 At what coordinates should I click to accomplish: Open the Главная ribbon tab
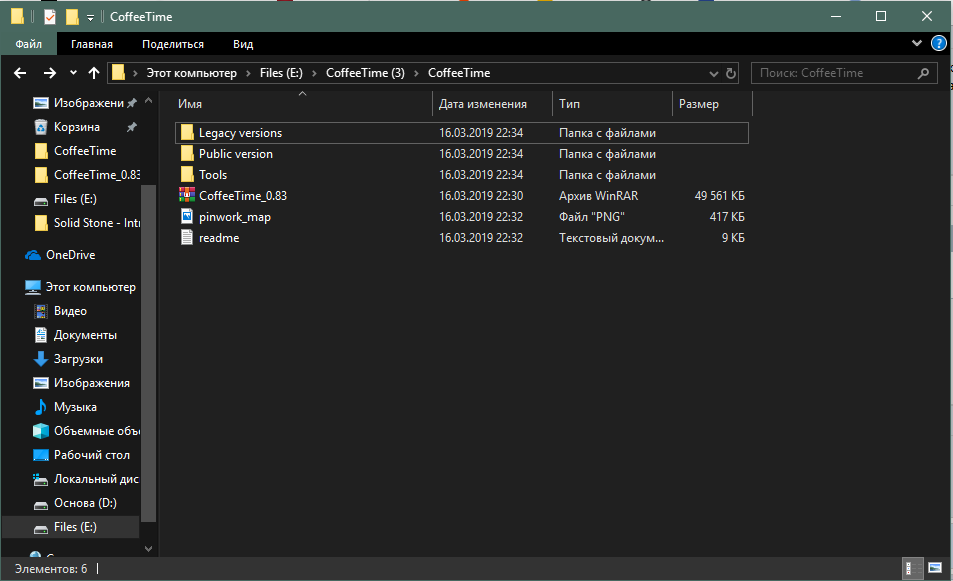[x=92, y=44]
